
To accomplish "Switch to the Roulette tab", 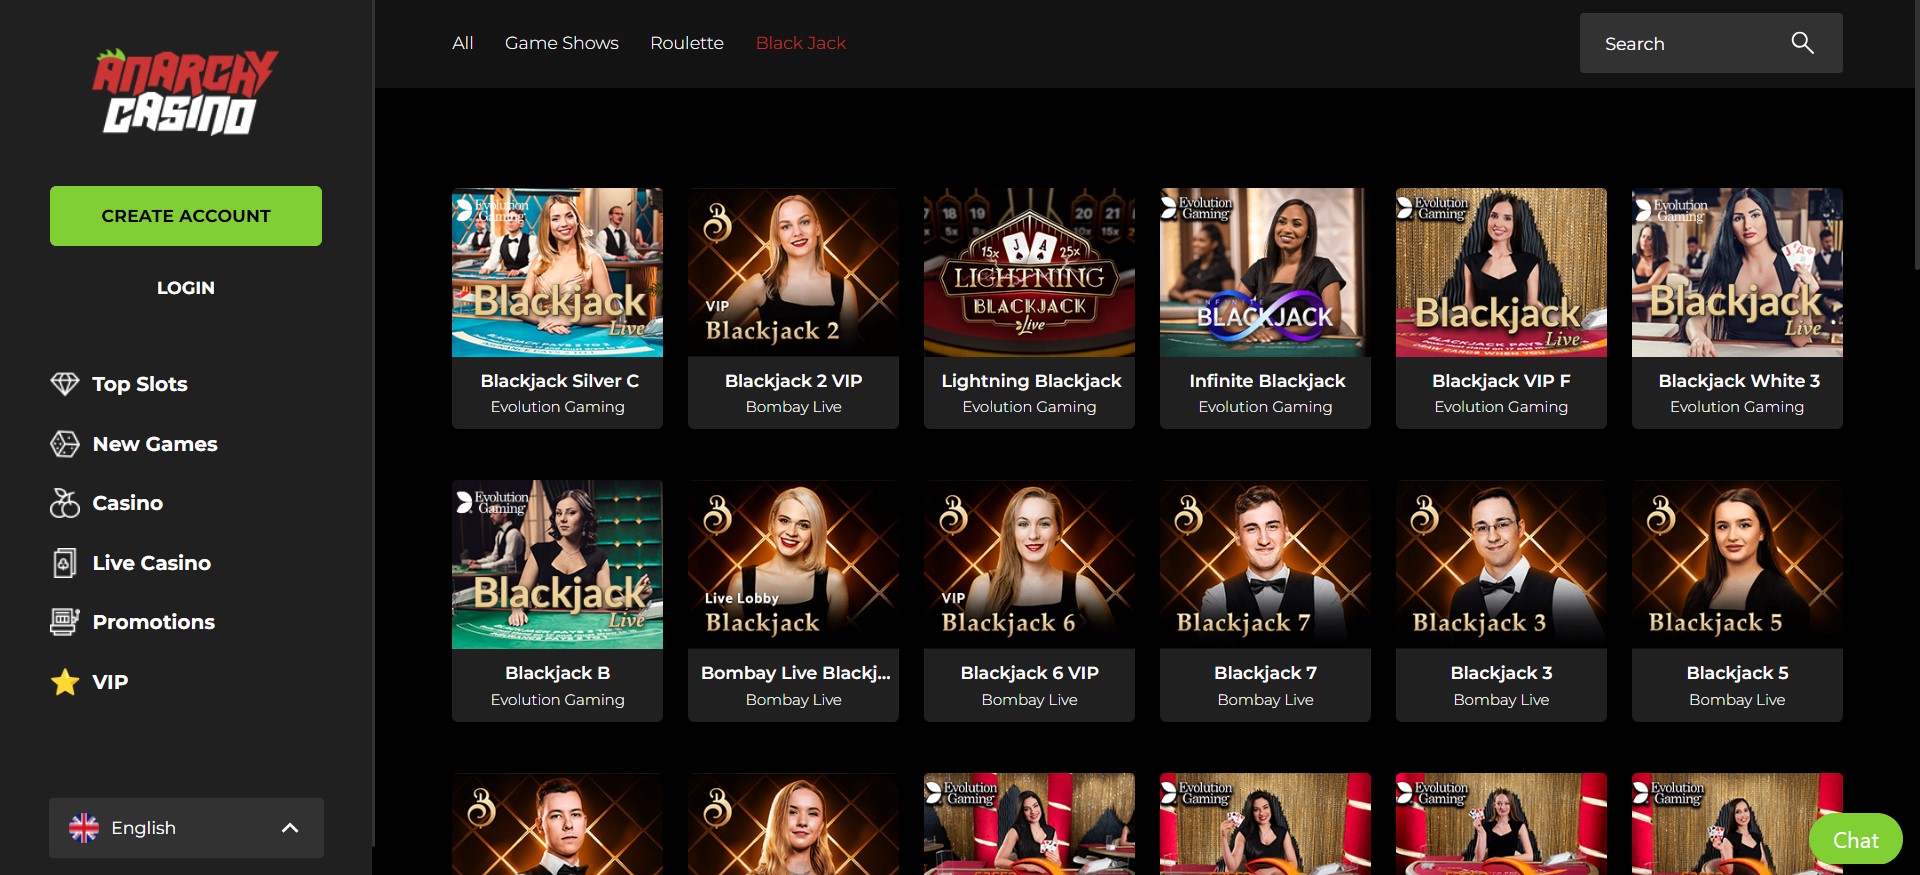I will coord(687,43).
